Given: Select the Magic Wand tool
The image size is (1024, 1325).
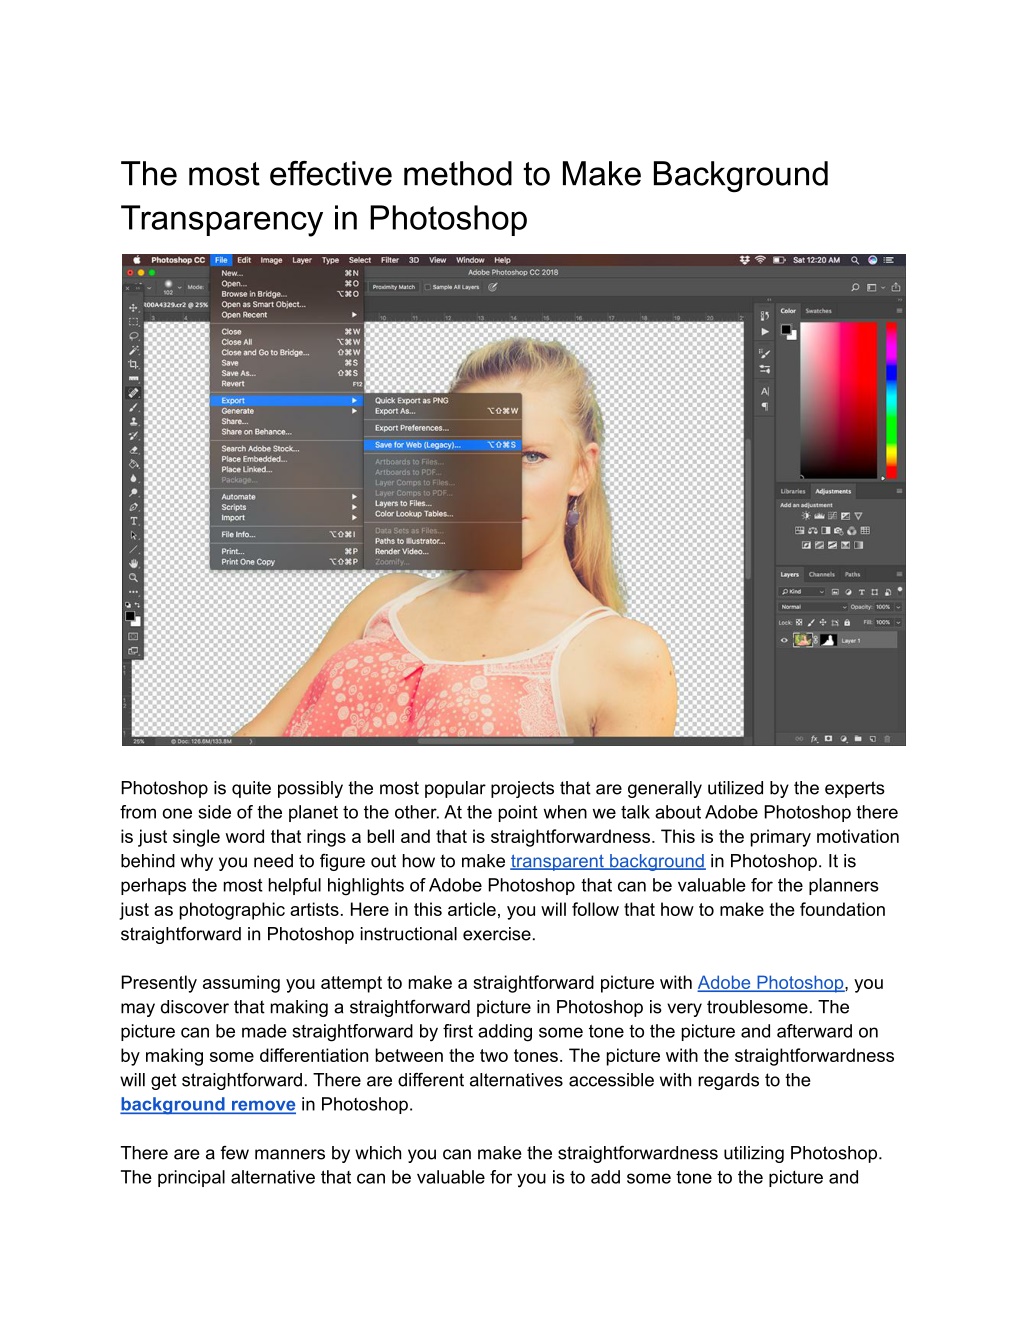Looking at the screenshot, I should 133,349.
